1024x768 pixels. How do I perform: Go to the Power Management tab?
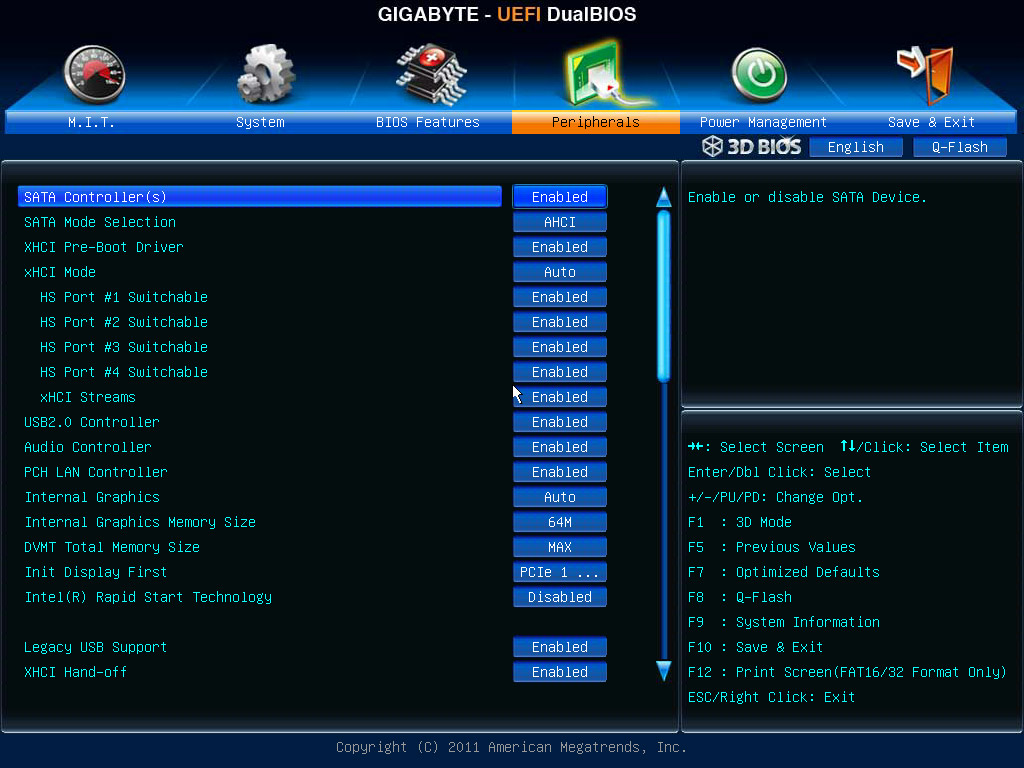click(x=763, y=122)
